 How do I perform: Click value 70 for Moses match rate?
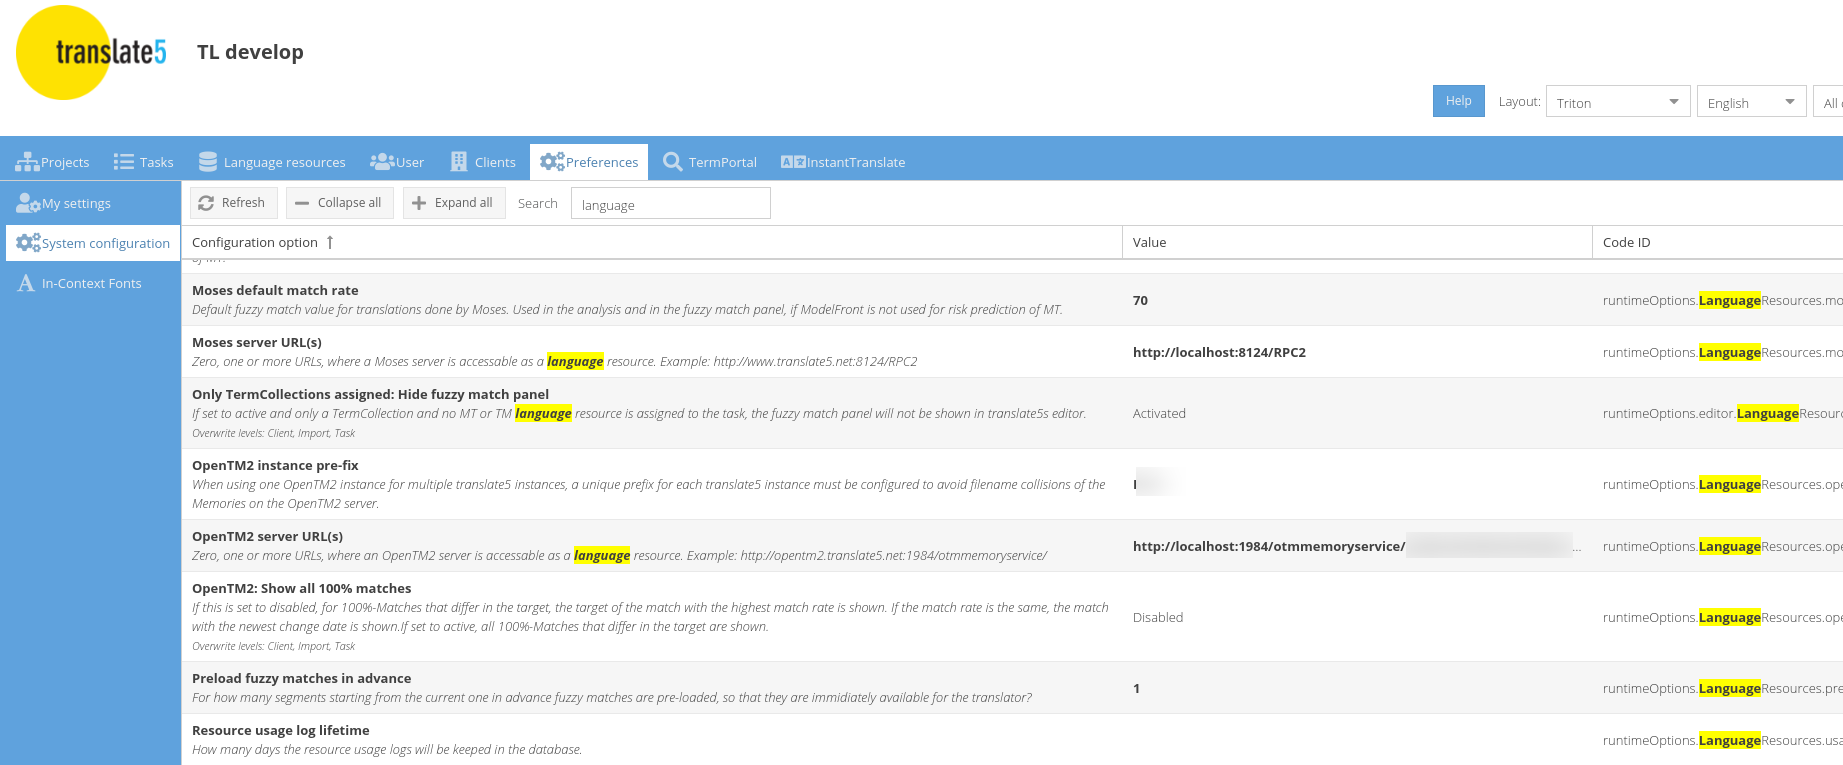click(1140, 300)
